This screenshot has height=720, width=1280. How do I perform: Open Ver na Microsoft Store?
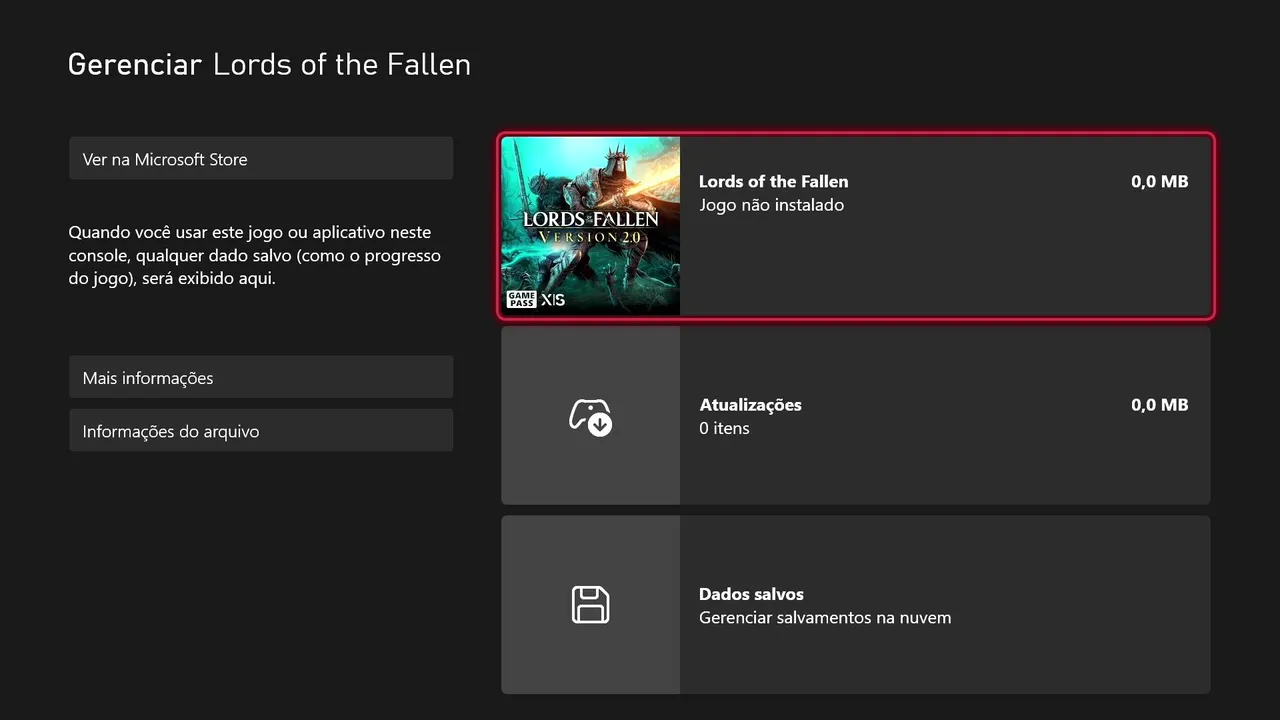tap(261, 159)
